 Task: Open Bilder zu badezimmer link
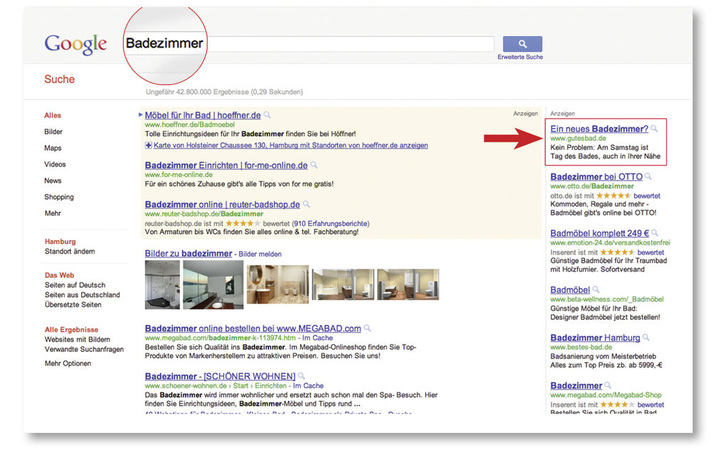point(188,253)
